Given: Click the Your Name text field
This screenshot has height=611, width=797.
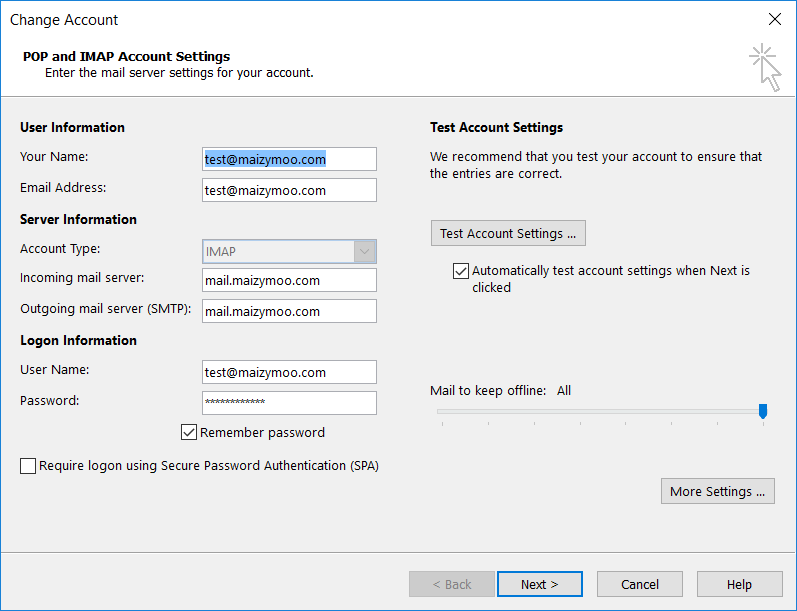Looking at the screenshot, I should pos(289,159).
